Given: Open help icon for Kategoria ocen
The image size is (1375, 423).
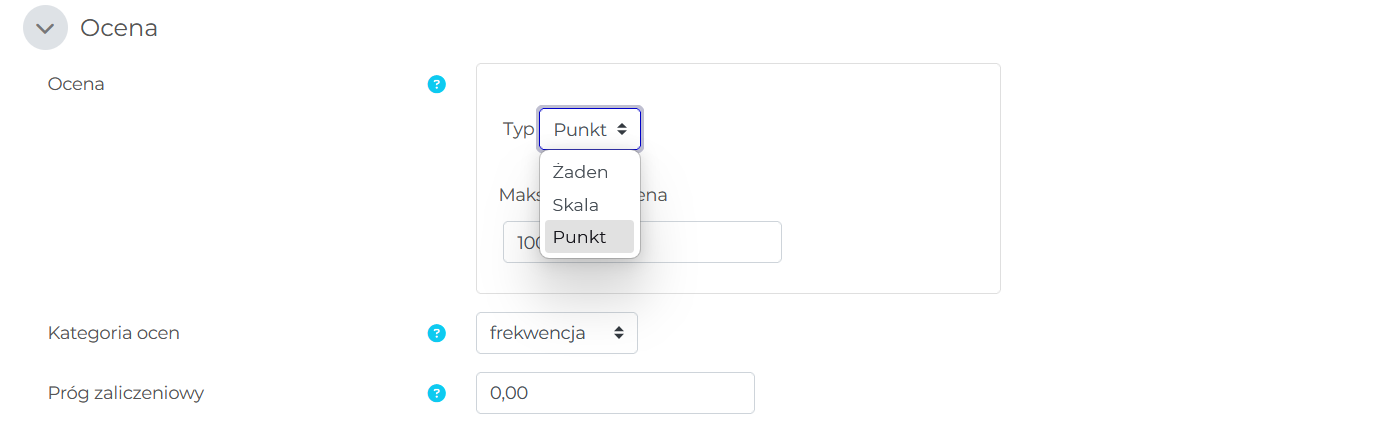Looking at the screenshot, I should (x=436, y=333).
